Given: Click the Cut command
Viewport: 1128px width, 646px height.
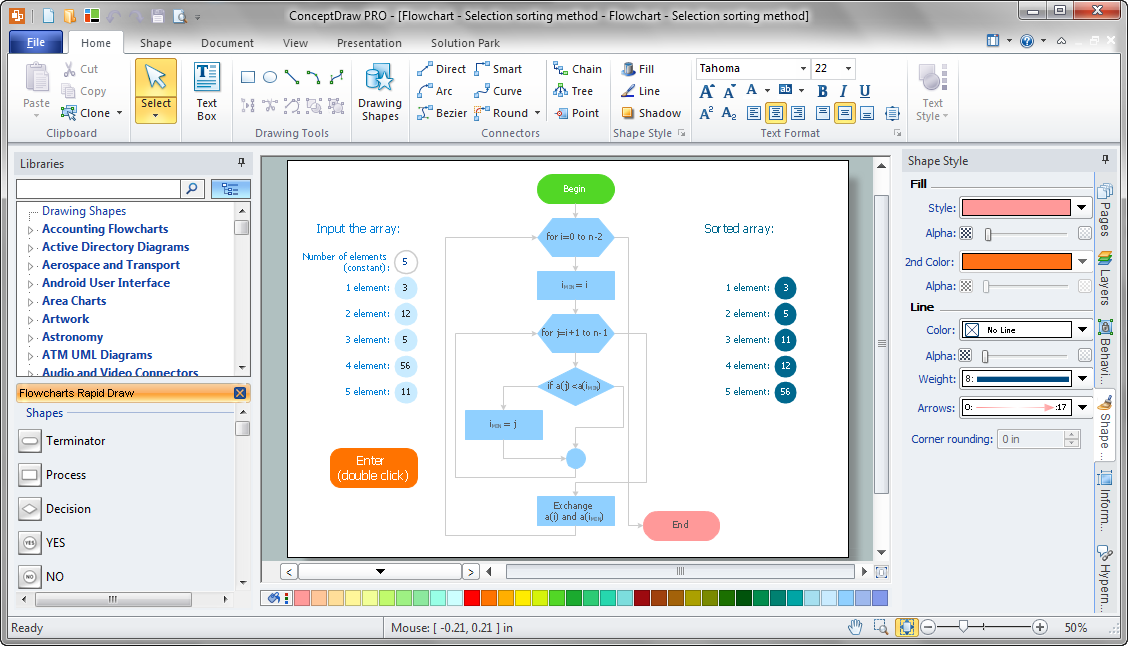Looking at the screenshot, I should (81, 69).
